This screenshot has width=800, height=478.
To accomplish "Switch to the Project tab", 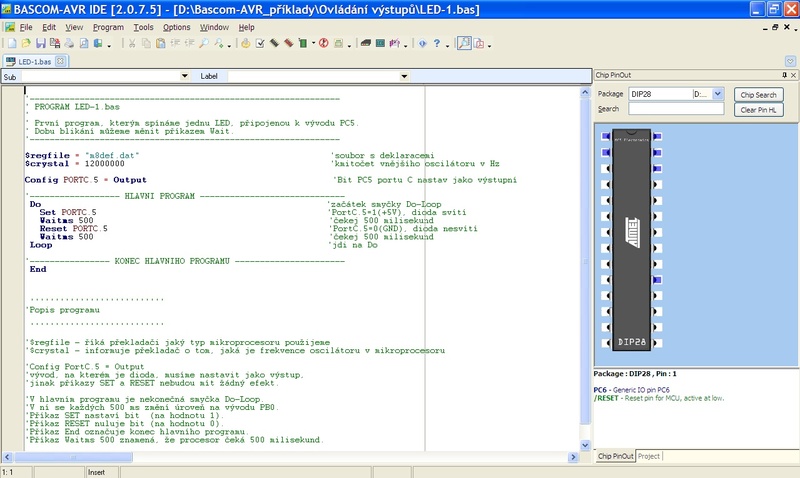I will click(648, 456).
